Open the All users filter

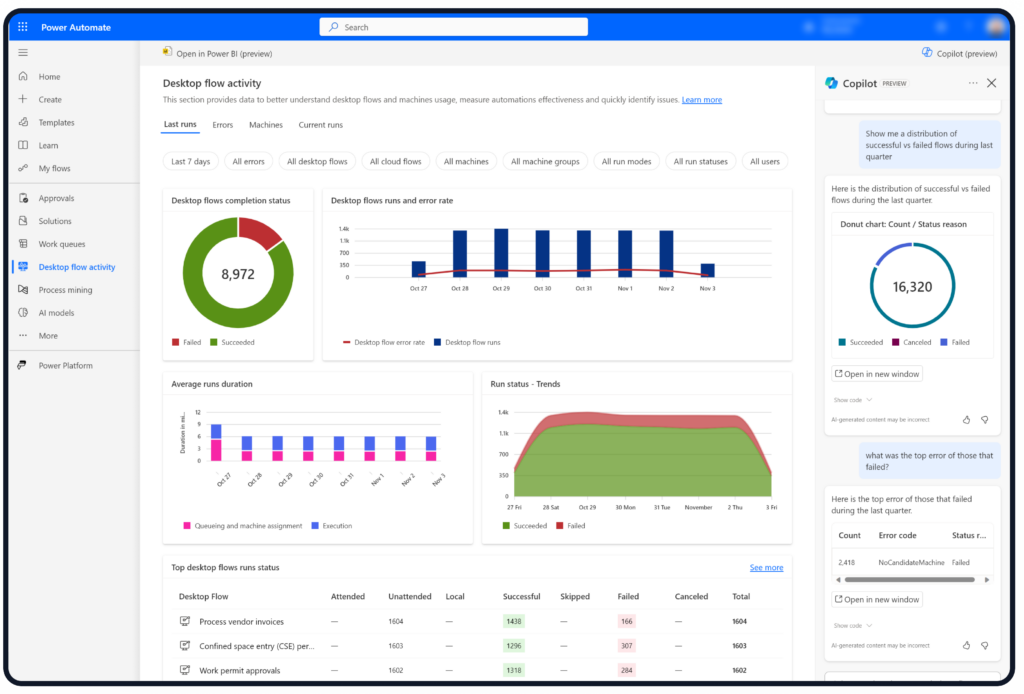click(764, 161)
